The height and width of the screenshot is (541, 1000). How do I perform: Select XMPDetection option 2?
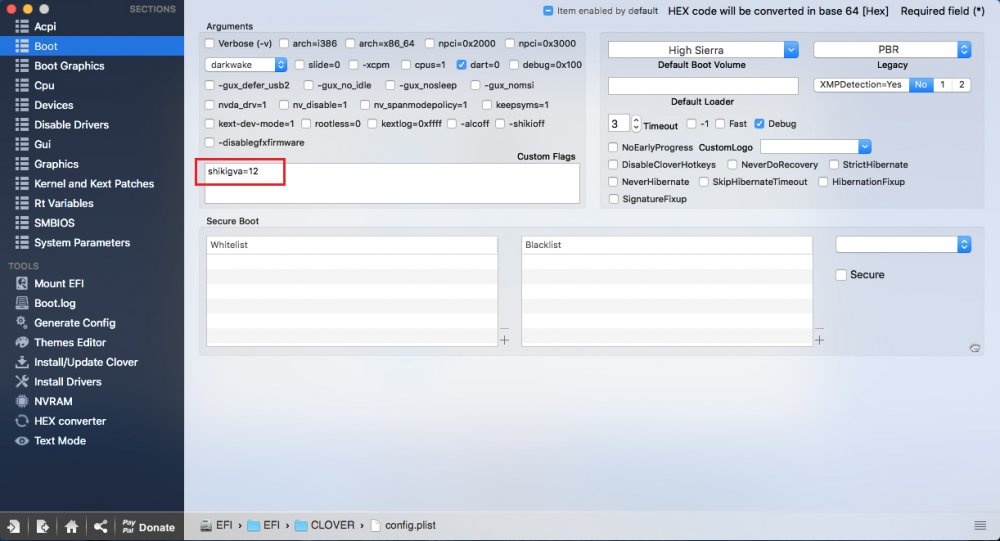click(x=961, y=85)
